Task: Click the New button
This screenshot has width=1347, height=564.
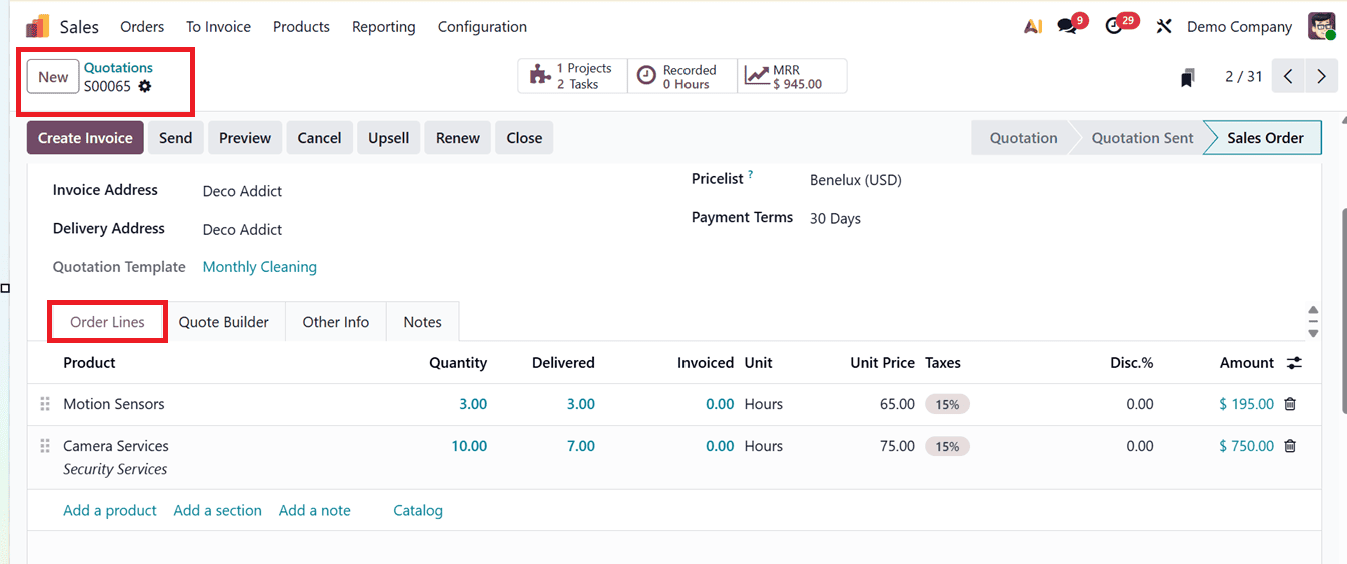Action: 53,77
